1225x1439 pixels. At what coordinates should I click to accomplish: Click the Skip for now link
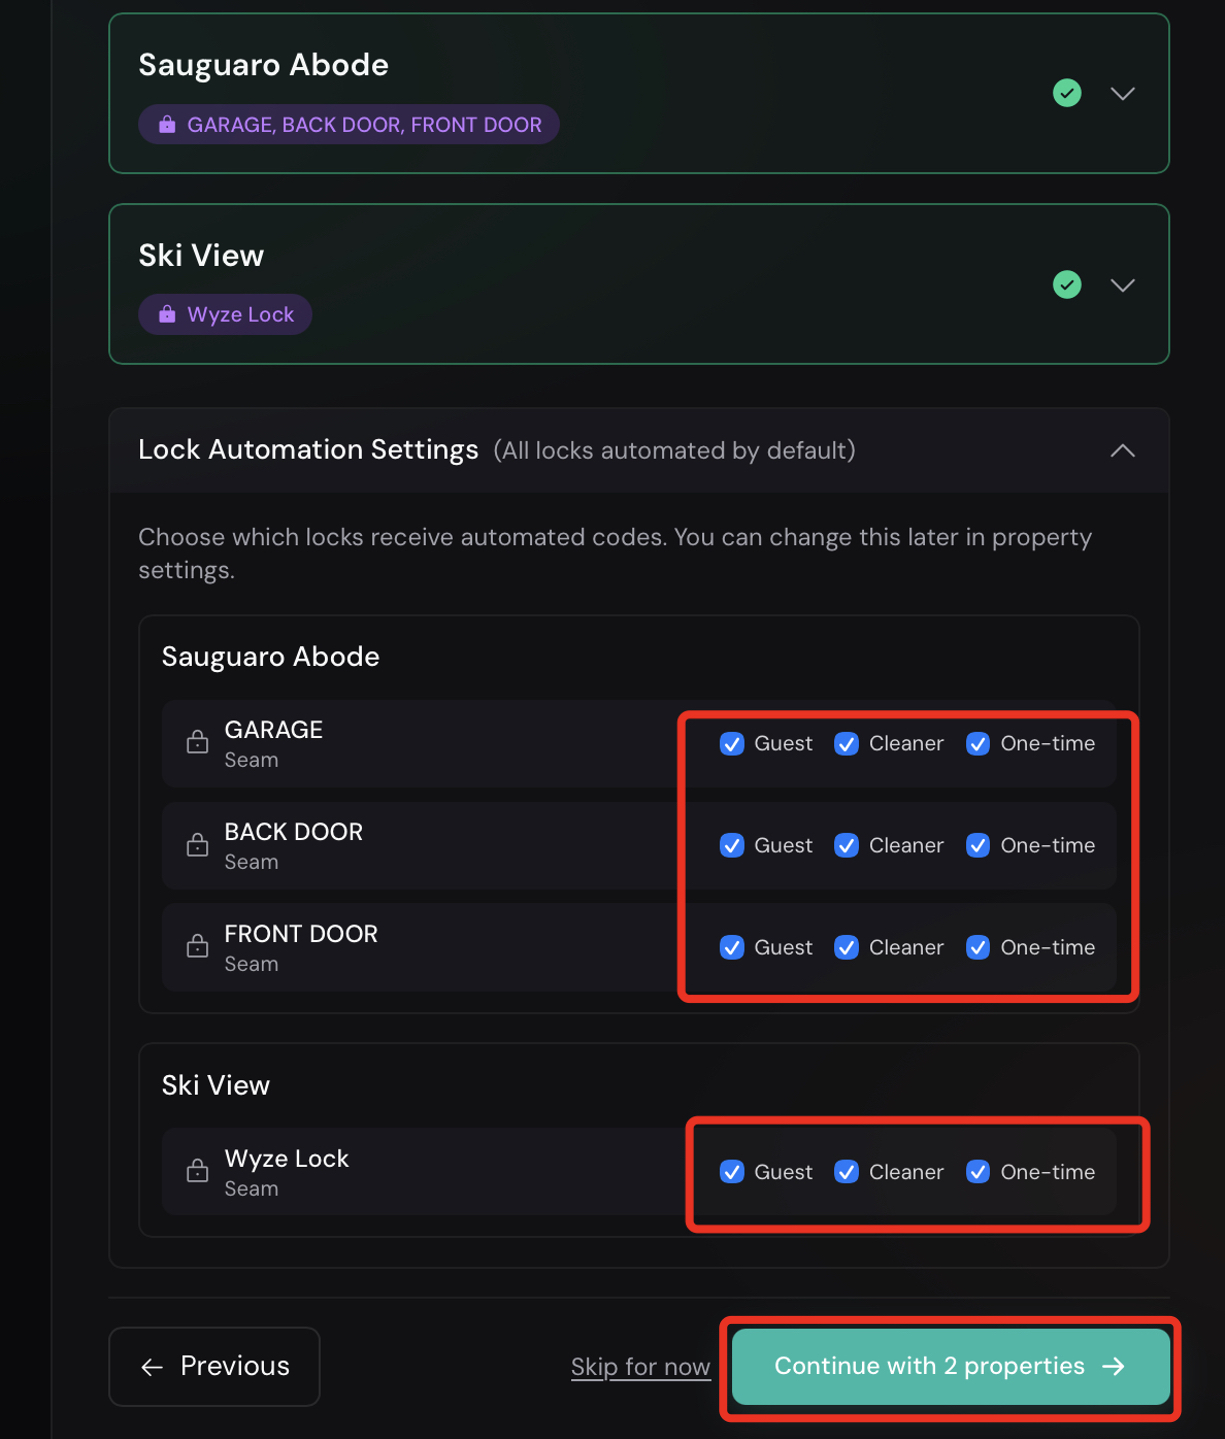[x=640, y=1366]
